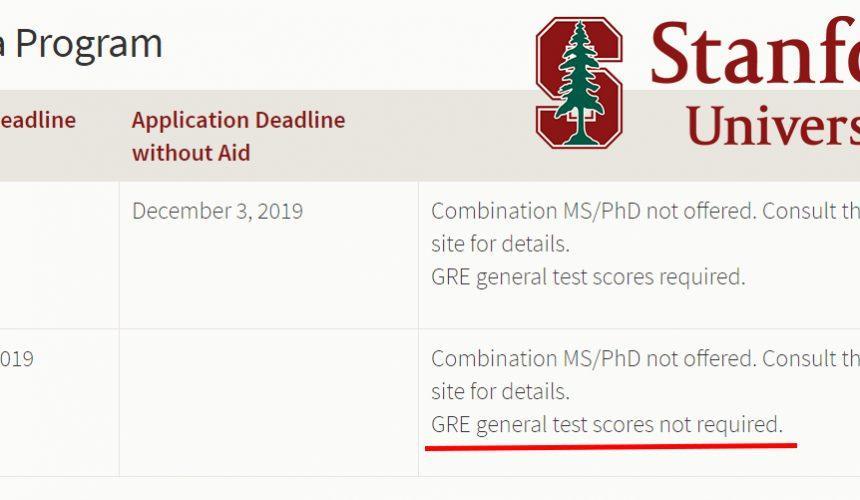
Task: Click the partial 019 date in second row
Action: pos(17,359)
